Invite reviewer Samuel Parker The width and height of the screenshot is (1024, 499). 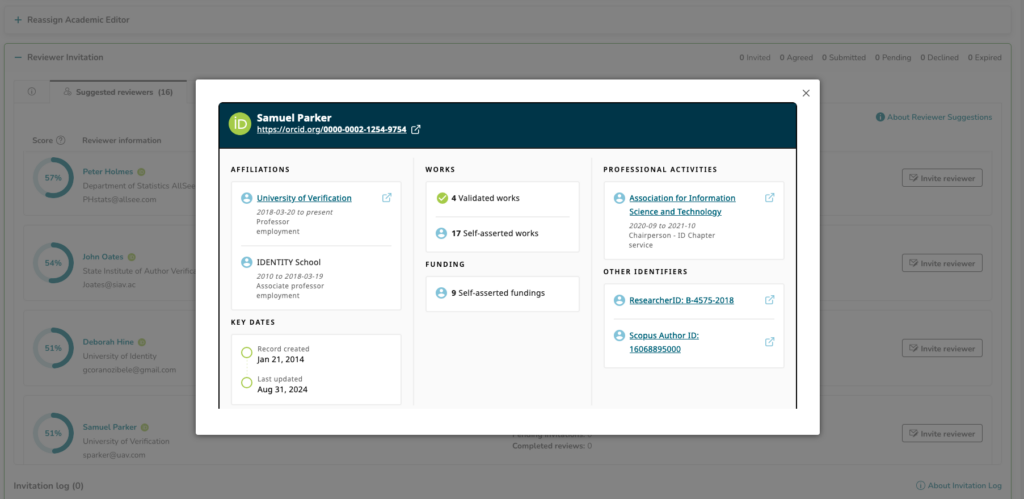pyautogui.click(x=942, y=433)
